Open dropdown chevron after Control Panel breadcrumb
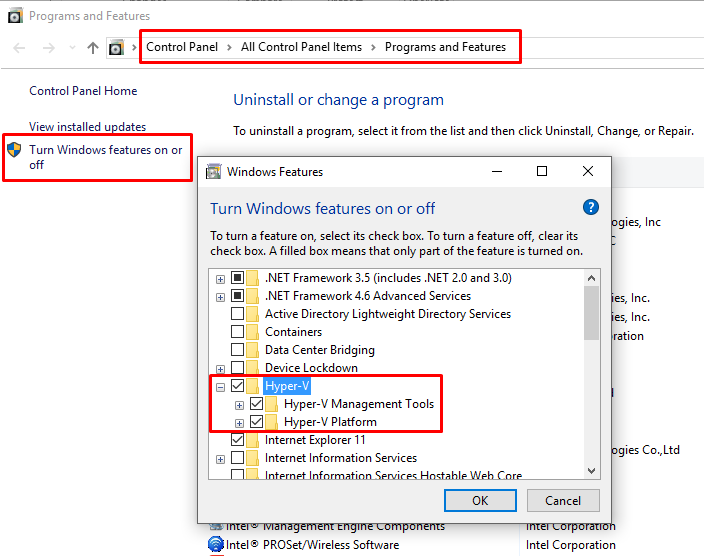Screen dimensions: 704x556 (x=229, y=48)
